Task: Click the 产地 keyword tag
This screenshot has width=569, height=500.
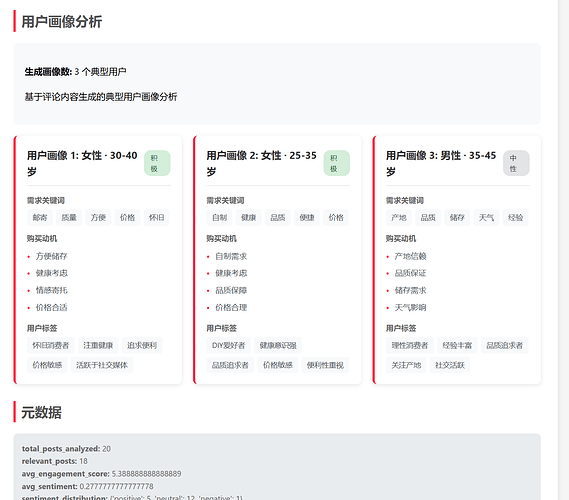Action: pyautogui.click(x=399, y=218)
